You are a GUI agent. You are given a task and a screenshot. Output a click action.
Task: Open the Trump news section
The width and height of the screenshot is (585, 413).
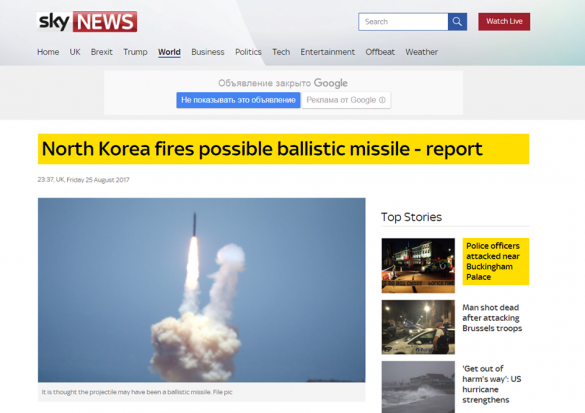coord(135,52)
